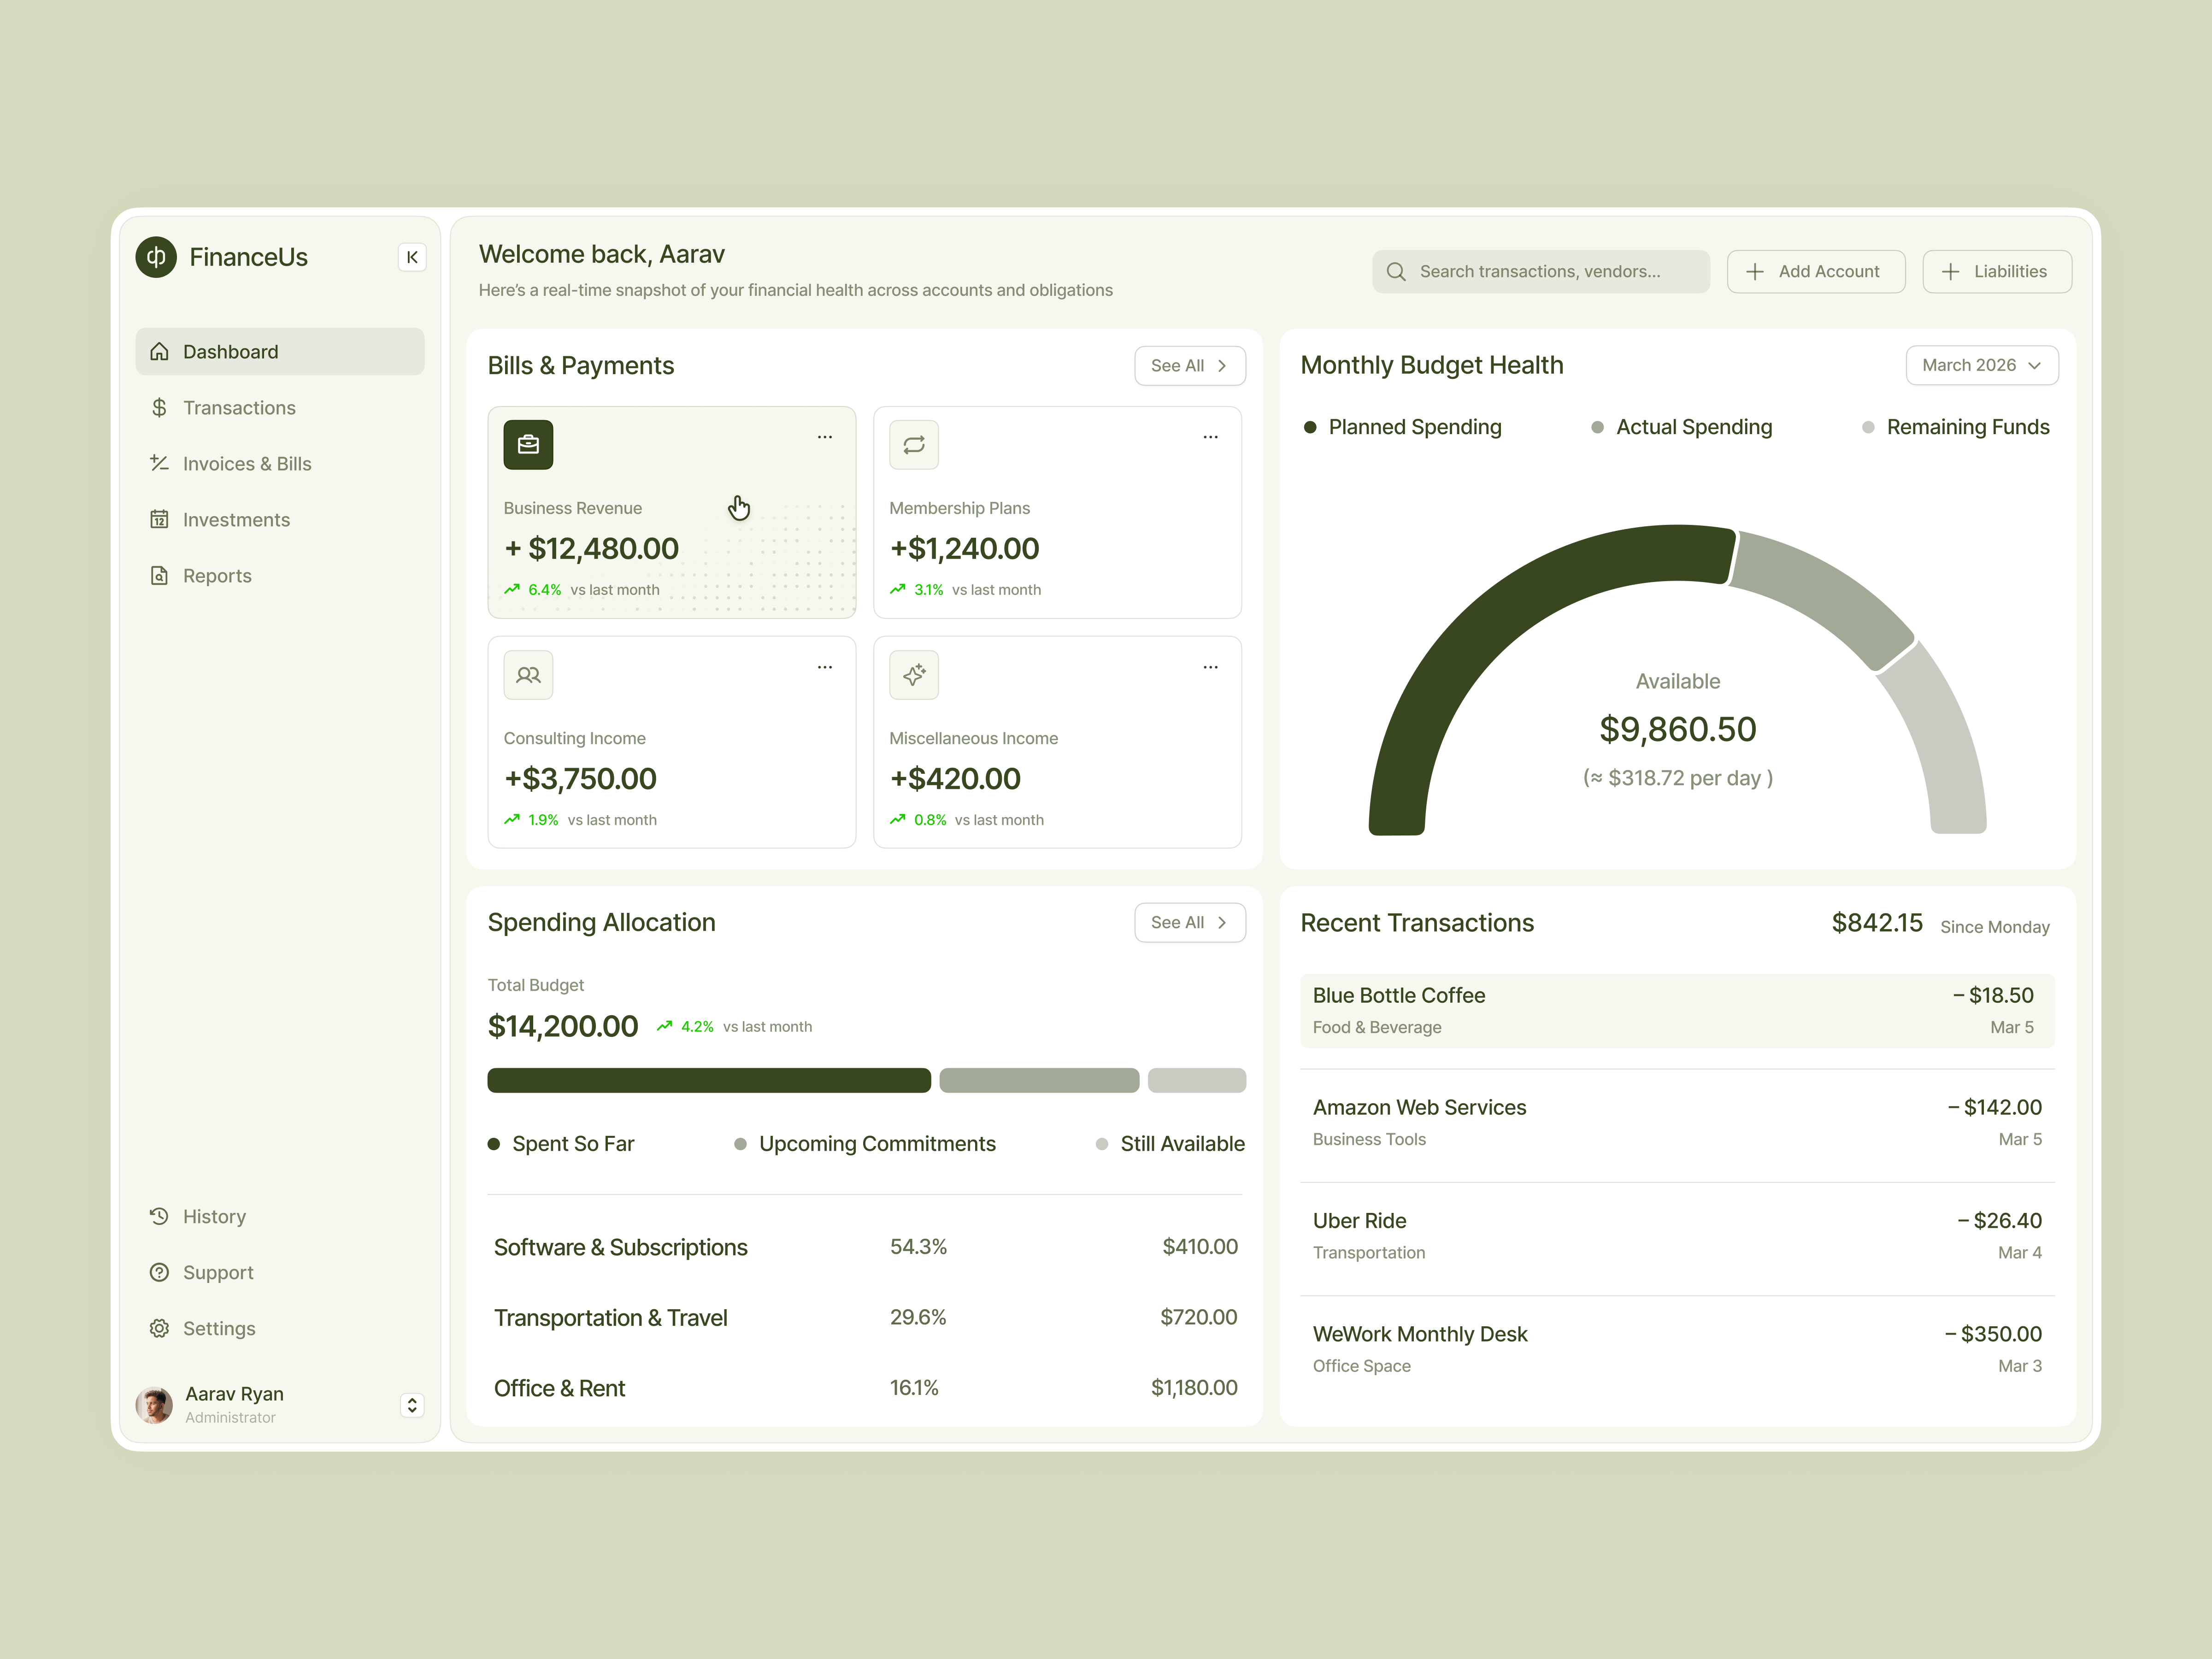Image resolution: width=2212 pixels, height=1659 pixels.
Task: Select the Reports document icon
Action: [160, 575]
